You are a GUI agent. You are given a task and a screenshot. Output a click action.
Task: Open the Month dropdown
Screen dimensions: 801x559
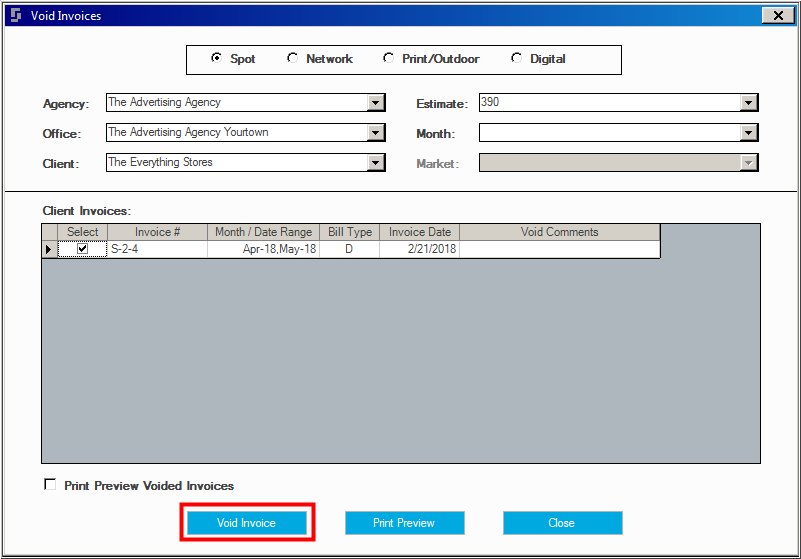tap(748, 133)
